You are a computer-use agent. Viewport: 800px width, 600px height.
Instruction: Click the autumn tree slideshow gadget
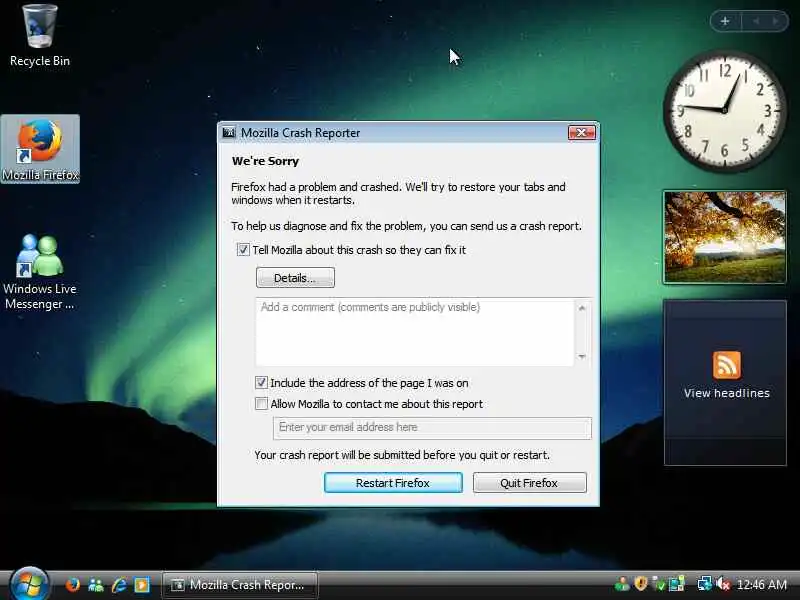click(x=725, y=237)
